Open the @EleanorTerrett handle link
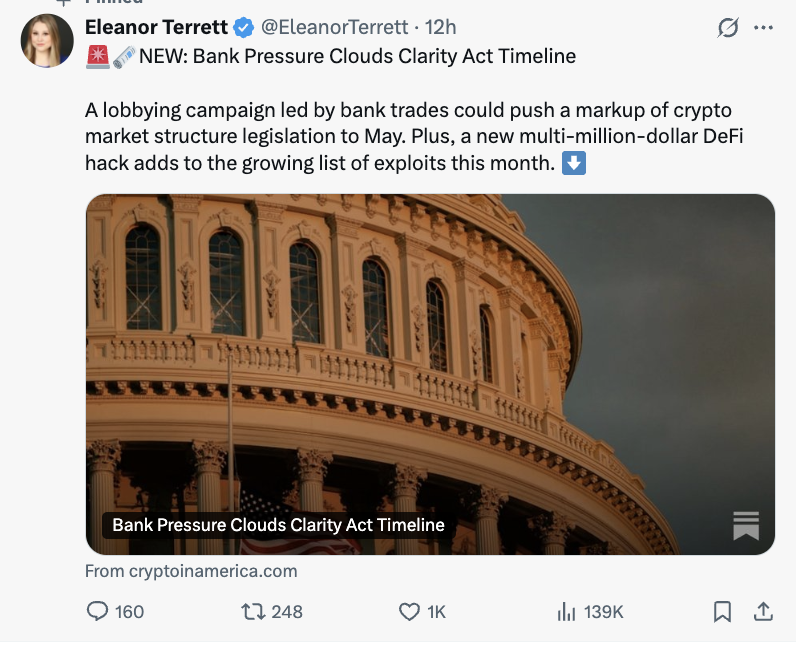796x646 pixels. [x=335, y=27]
